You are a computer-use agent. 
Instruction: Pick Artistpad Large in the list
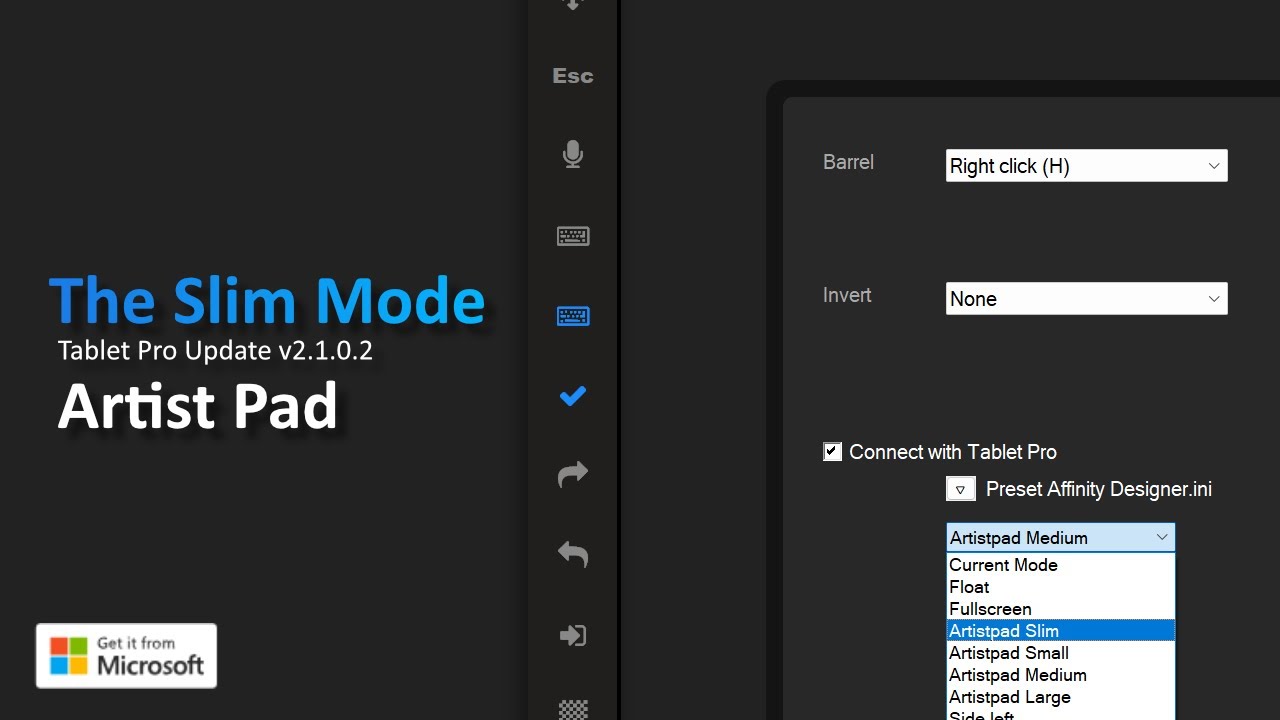(x=1060, y=697)
